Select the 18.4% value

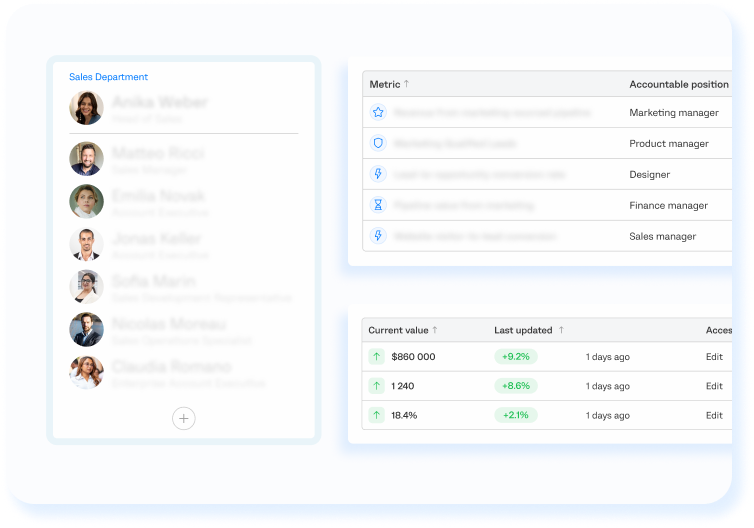[x=404, y=415]
